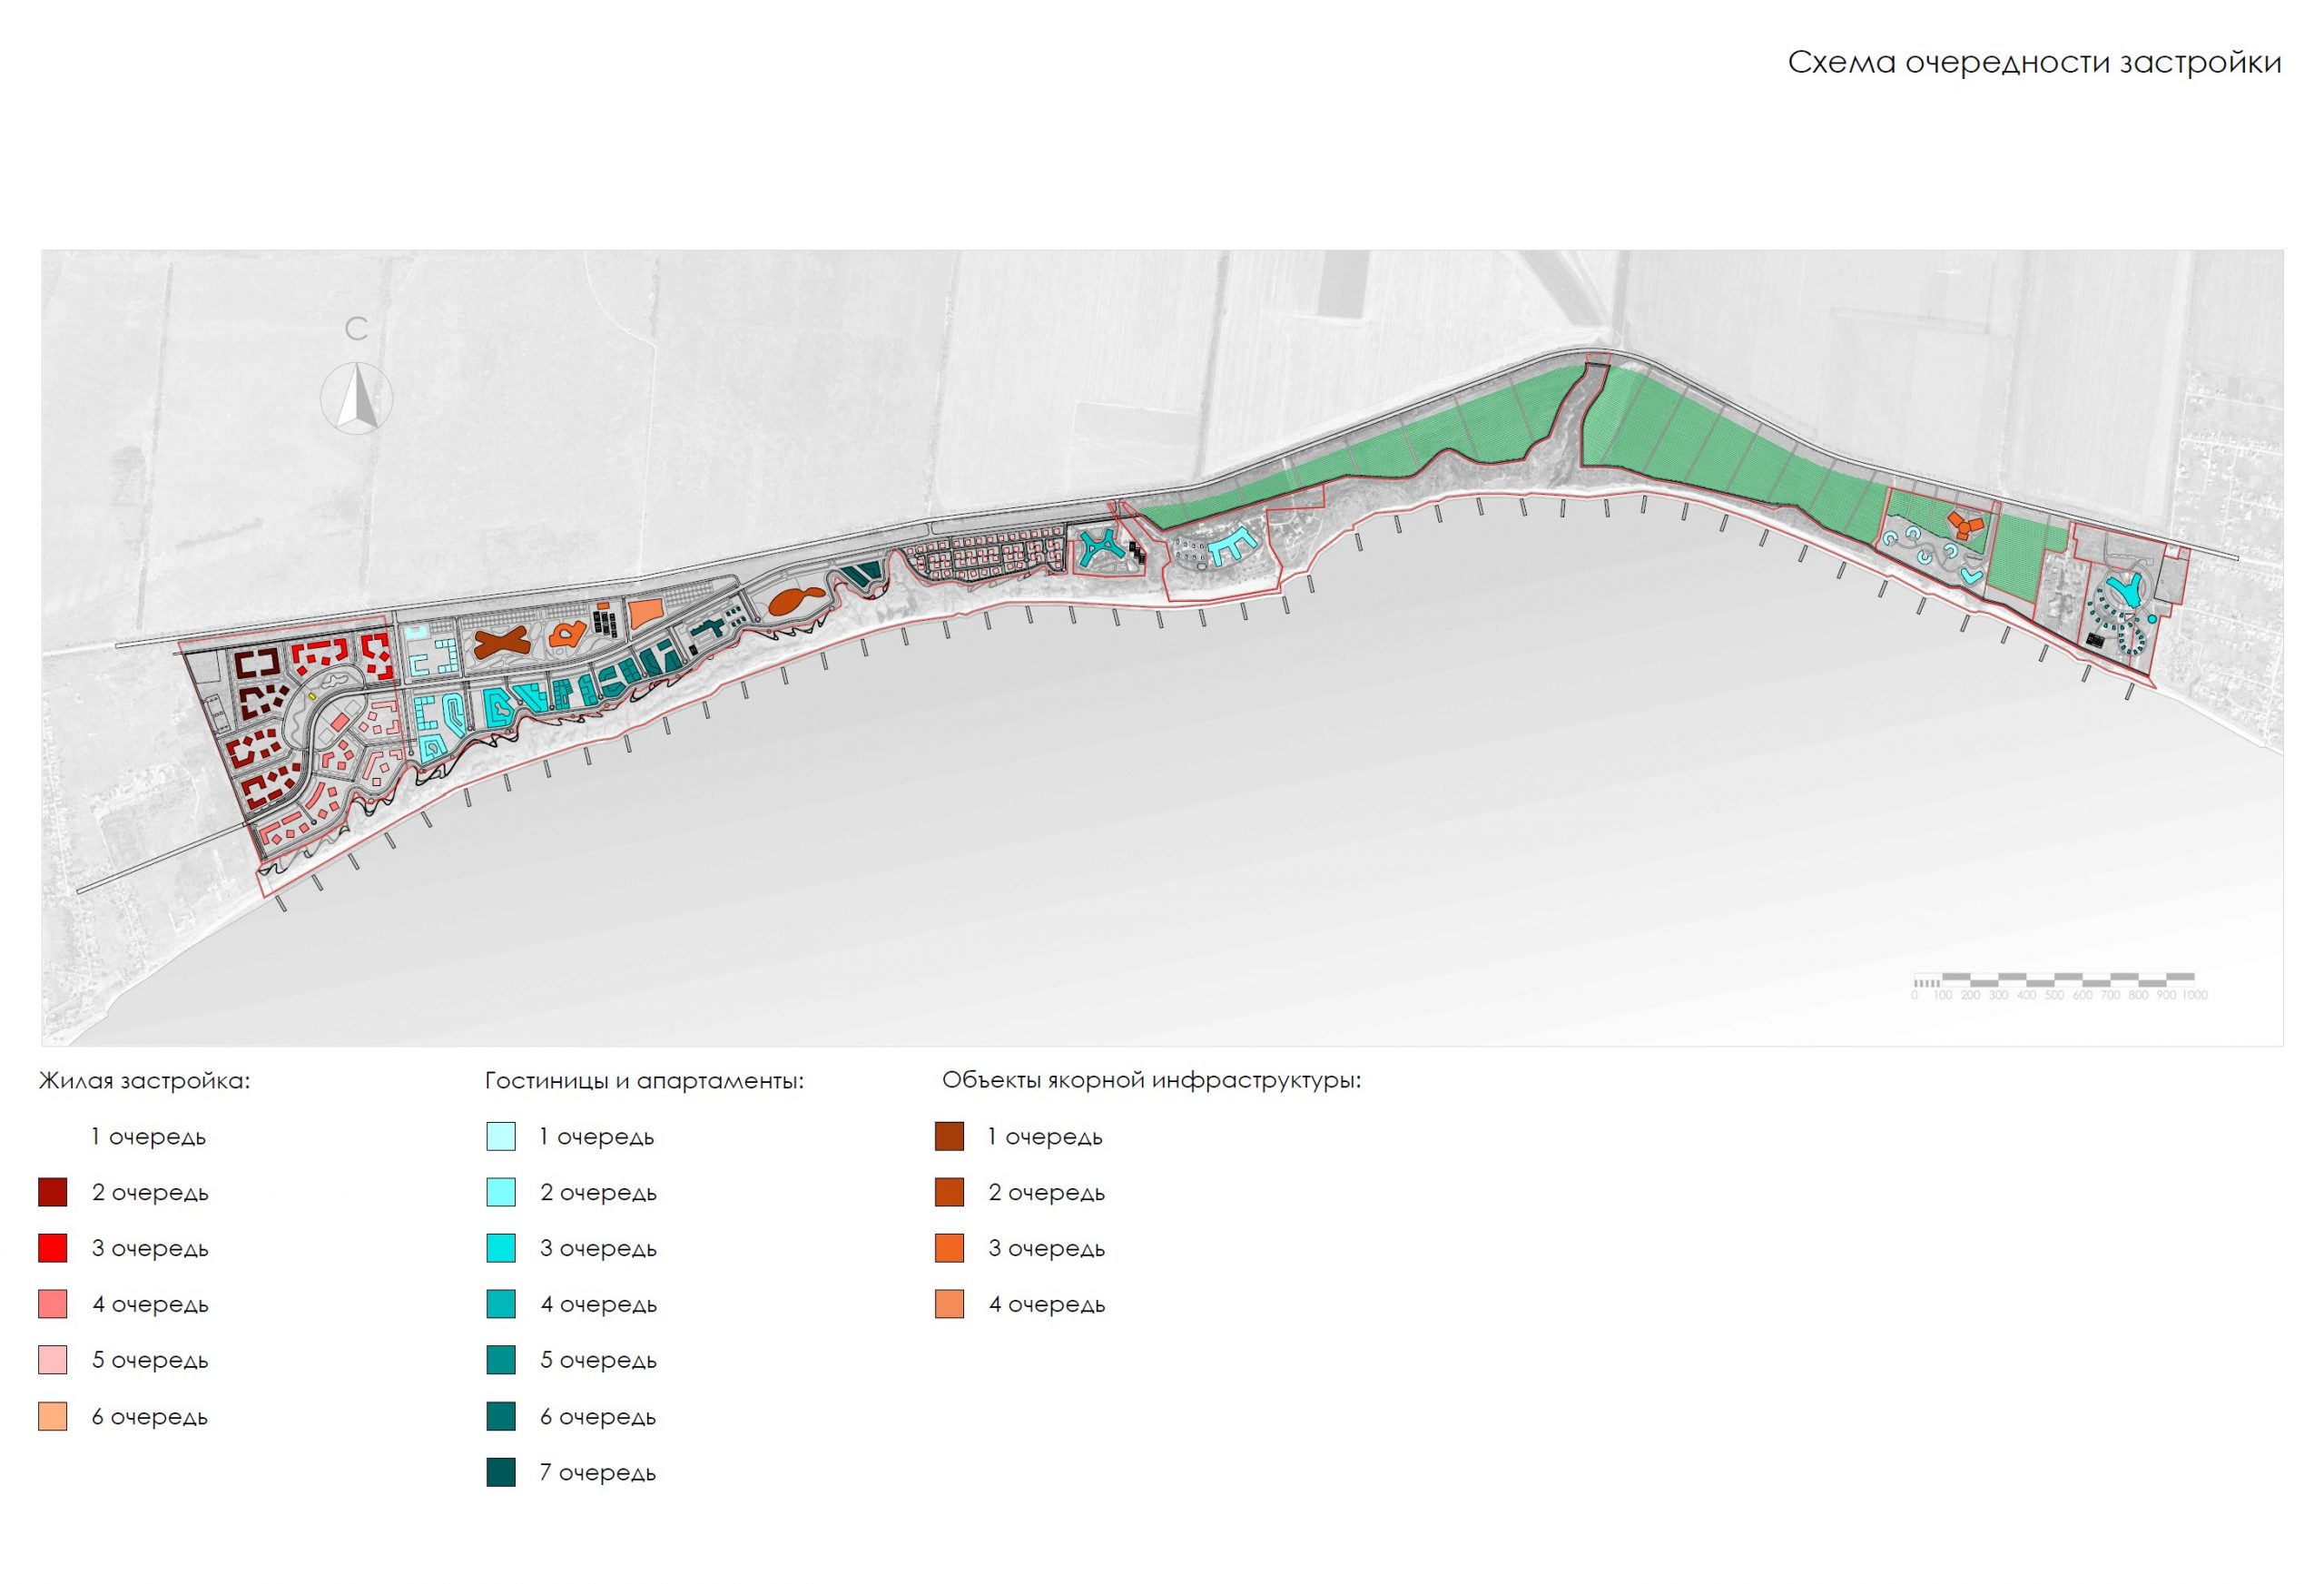
Task: Click the bright red residential 3 очередь swatch
Action: pos(53,1249)
